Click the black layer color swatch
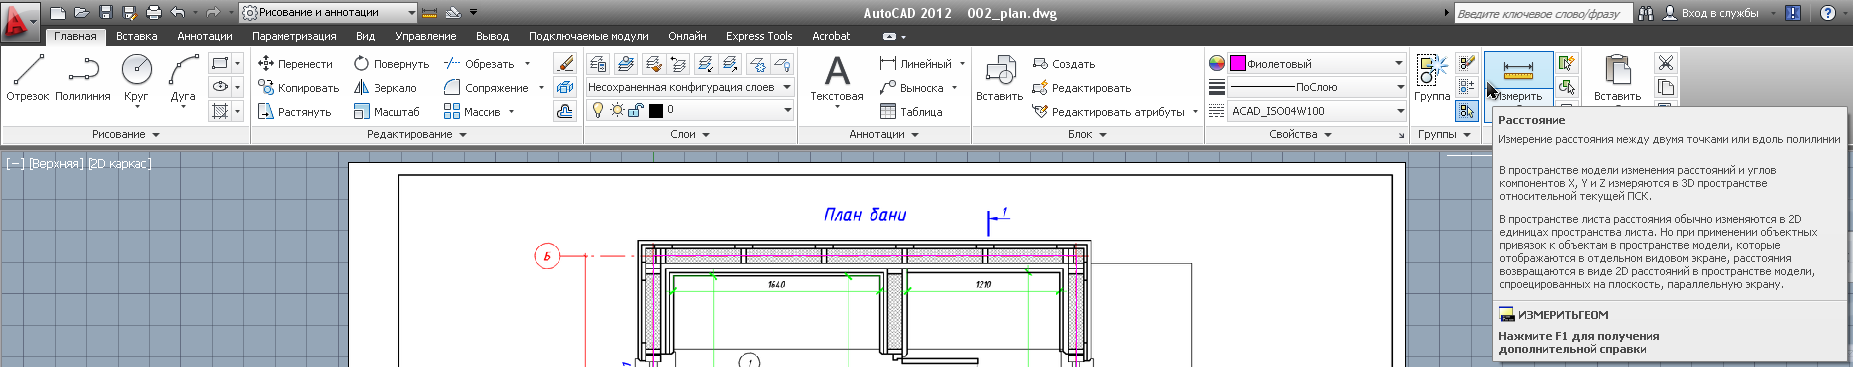The image size is (1853, 367). coord(656,110)
